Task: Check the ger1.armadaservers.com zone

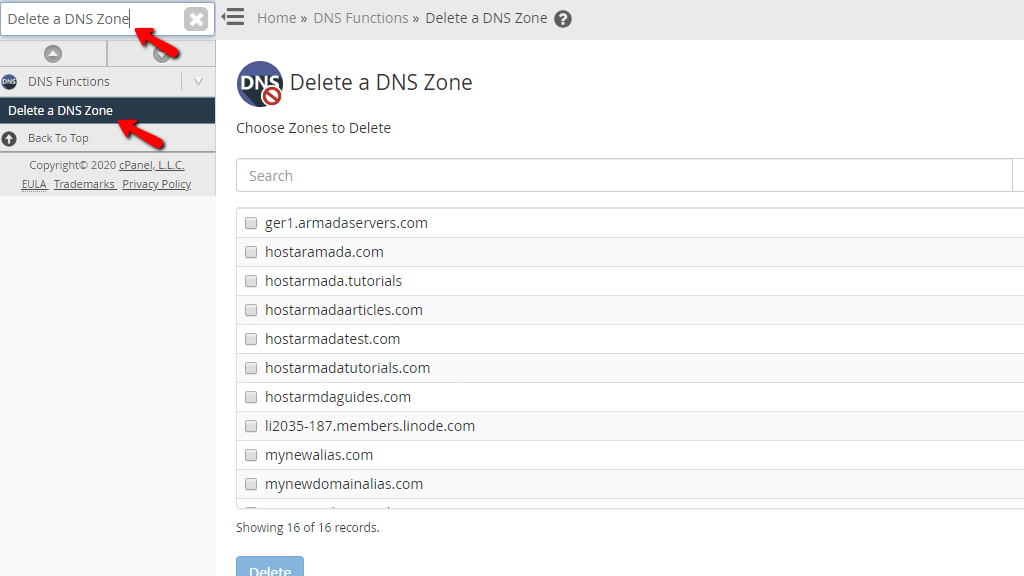Action: point(251,223)
